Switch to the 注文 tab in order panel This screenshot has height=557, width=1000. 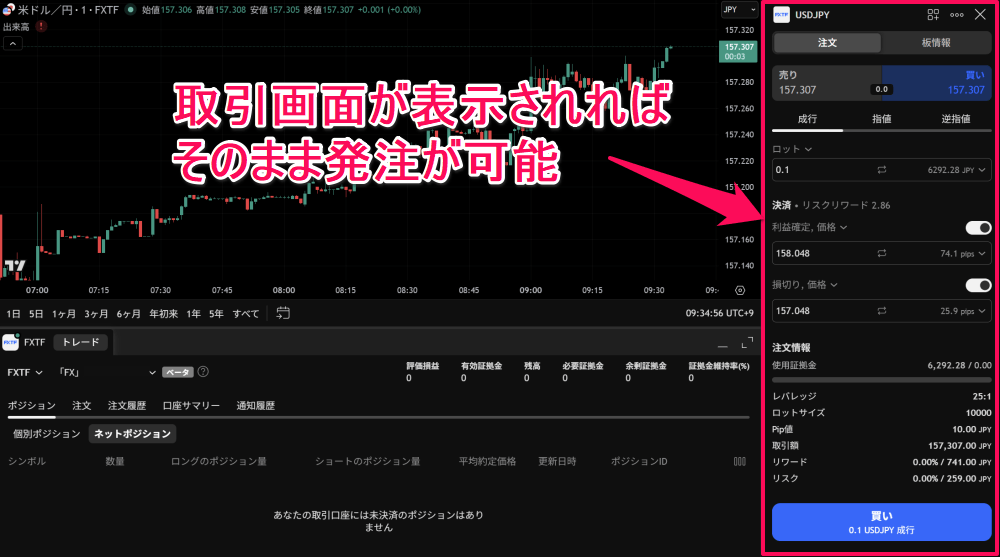827,43
